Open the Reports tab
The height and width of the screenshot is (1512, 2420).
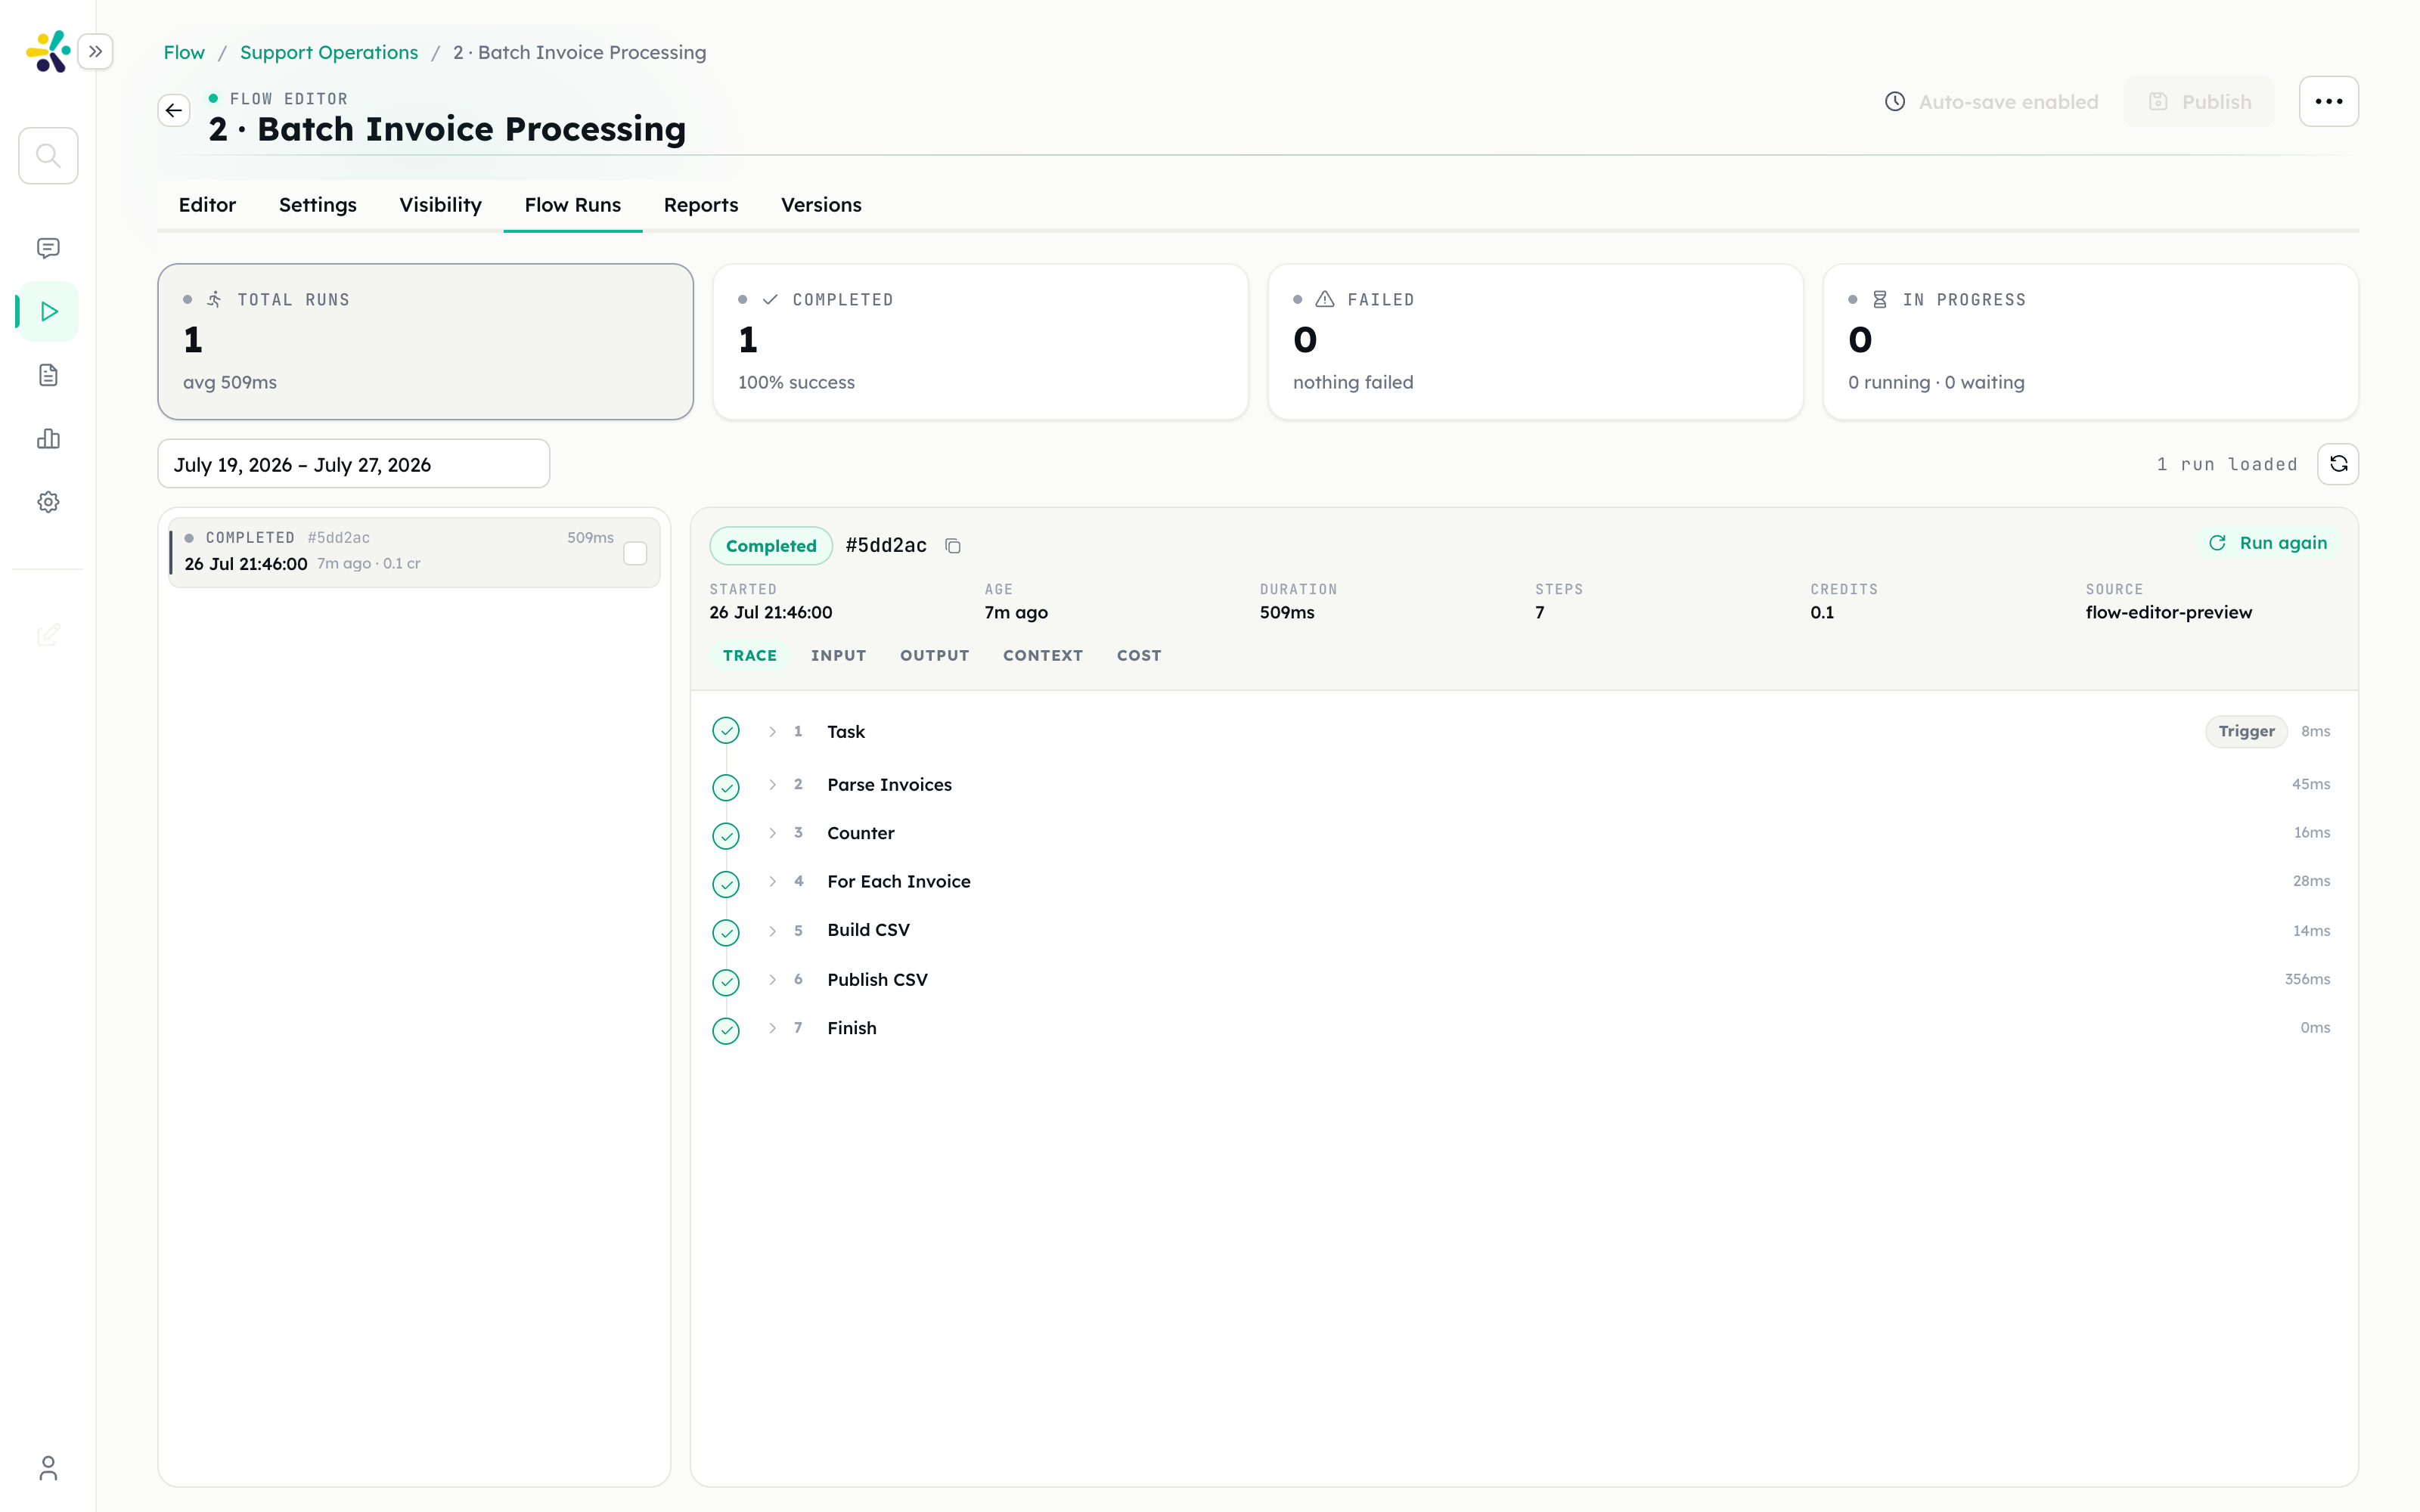[701, 204]
